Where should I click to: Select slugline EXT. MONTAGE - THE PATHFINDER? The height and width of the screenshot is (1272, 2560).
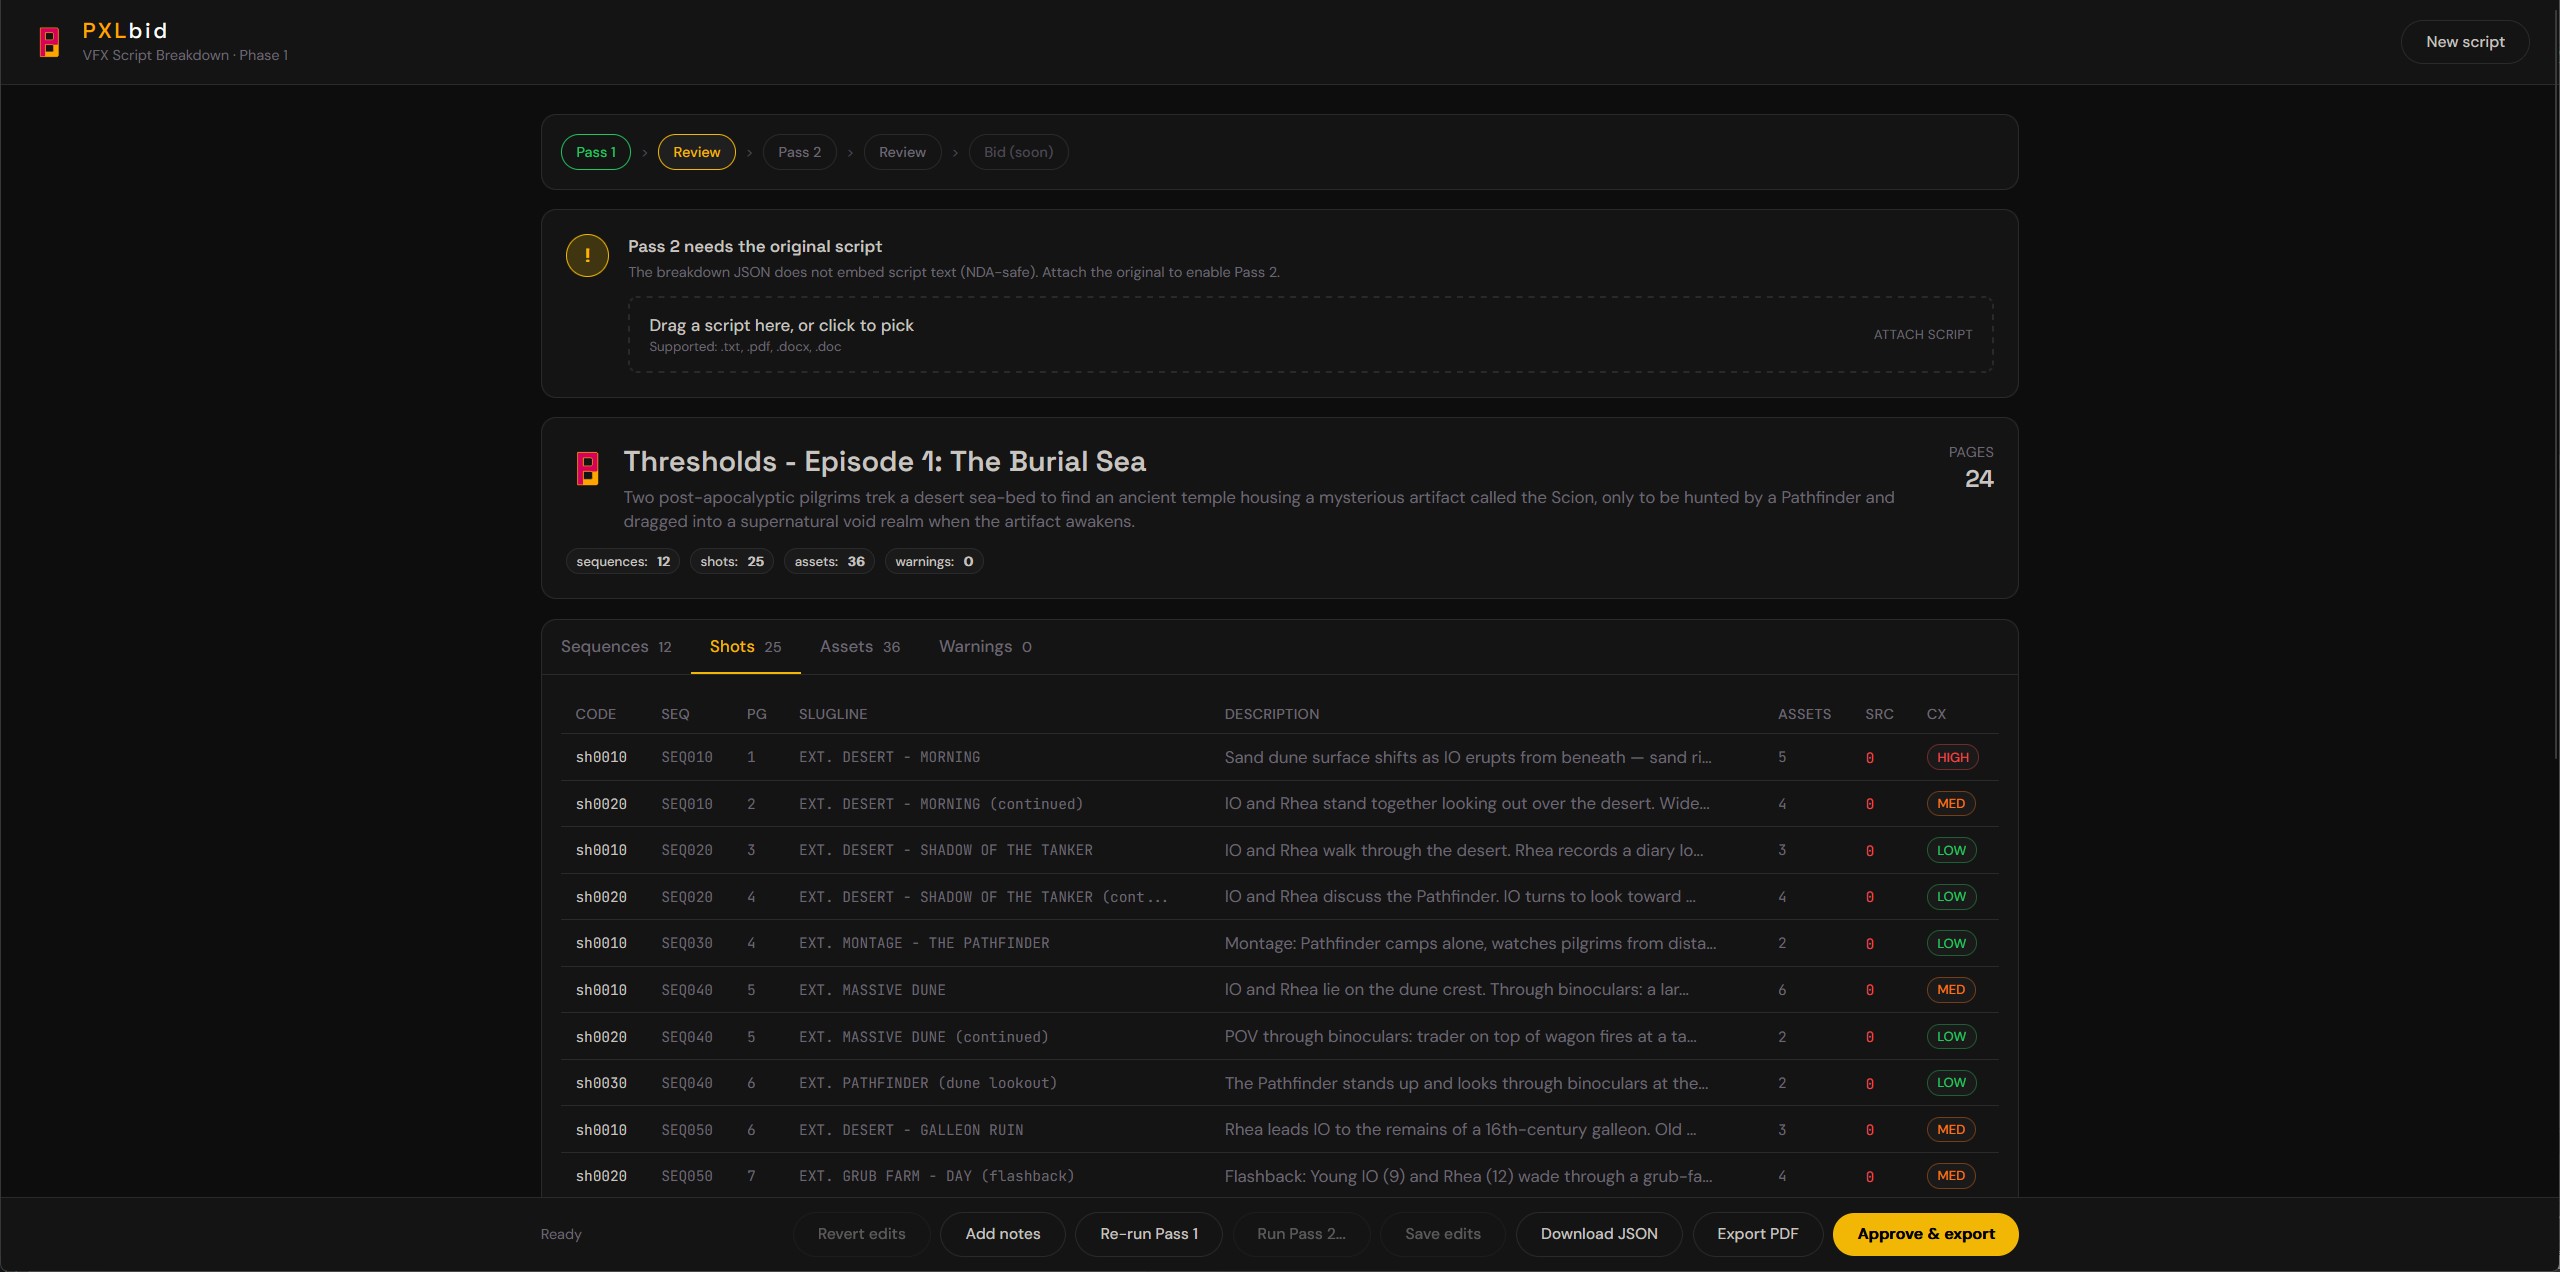point(924,944)
